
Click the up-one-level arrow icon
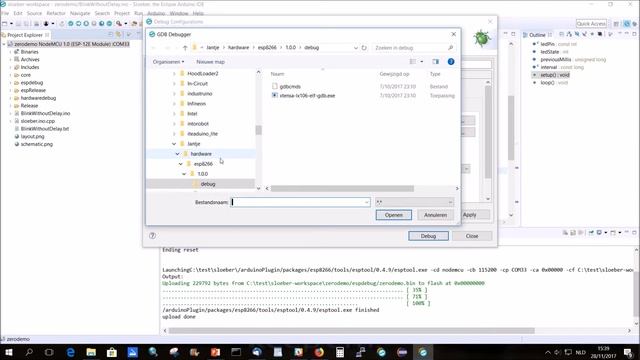point(185,48)
